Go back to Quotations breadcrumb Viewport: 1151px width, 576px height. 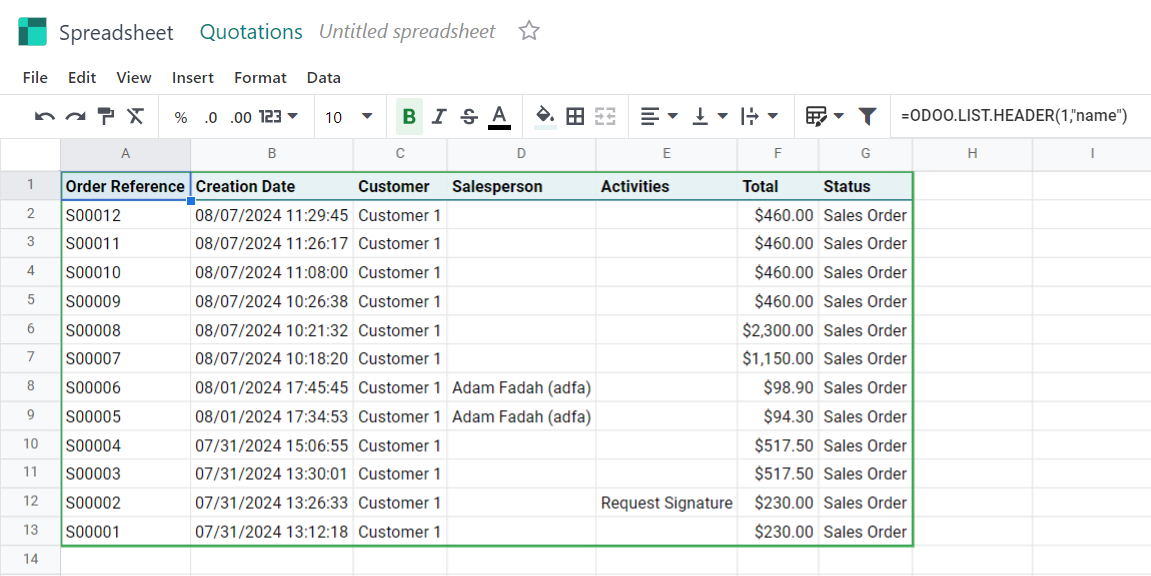click(251, 32)
